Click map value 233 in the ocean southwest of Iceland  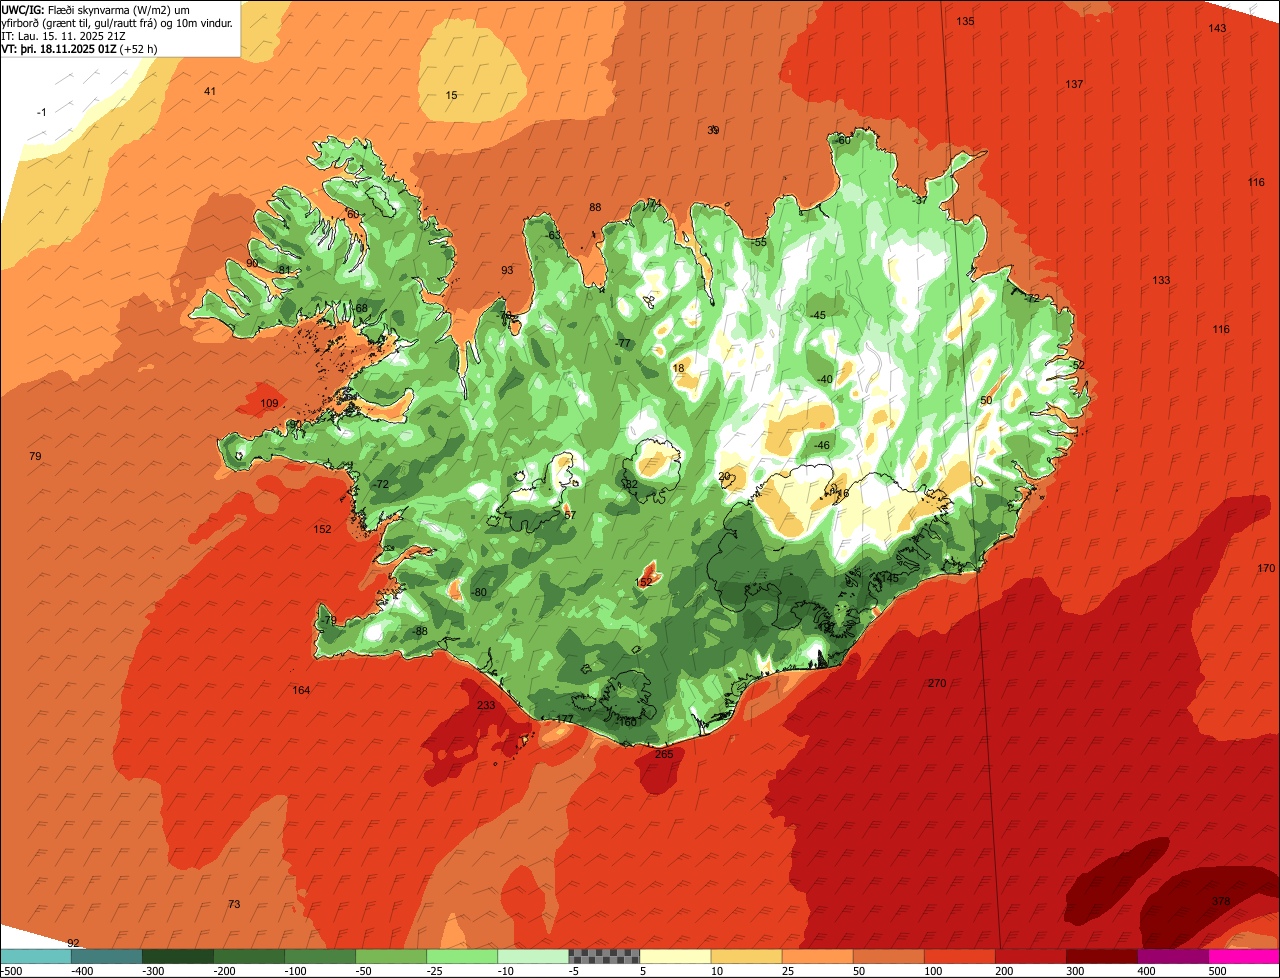coord(486,705)
